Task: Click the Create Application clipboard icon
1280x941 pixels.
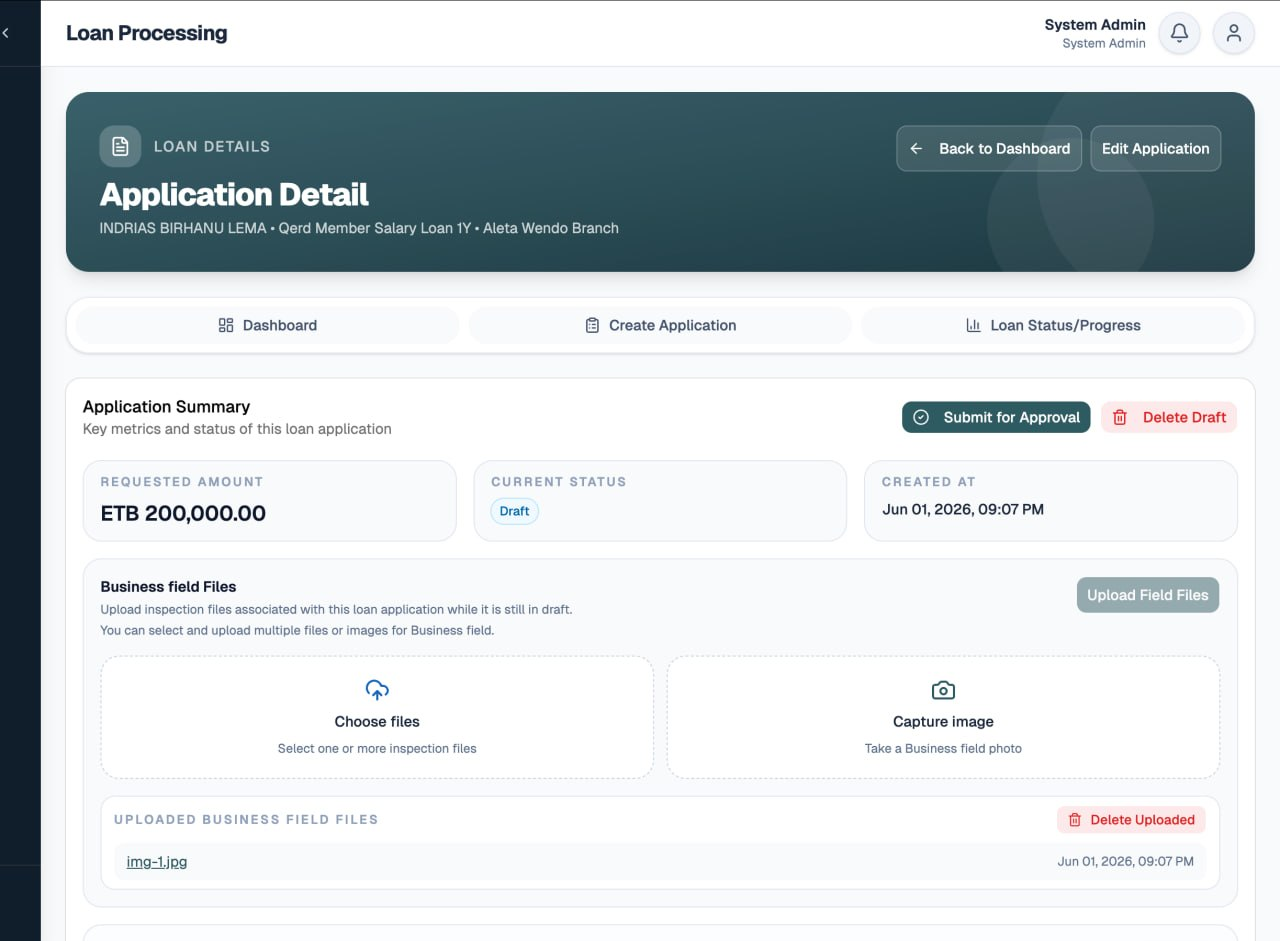Action: pos(592,325)
